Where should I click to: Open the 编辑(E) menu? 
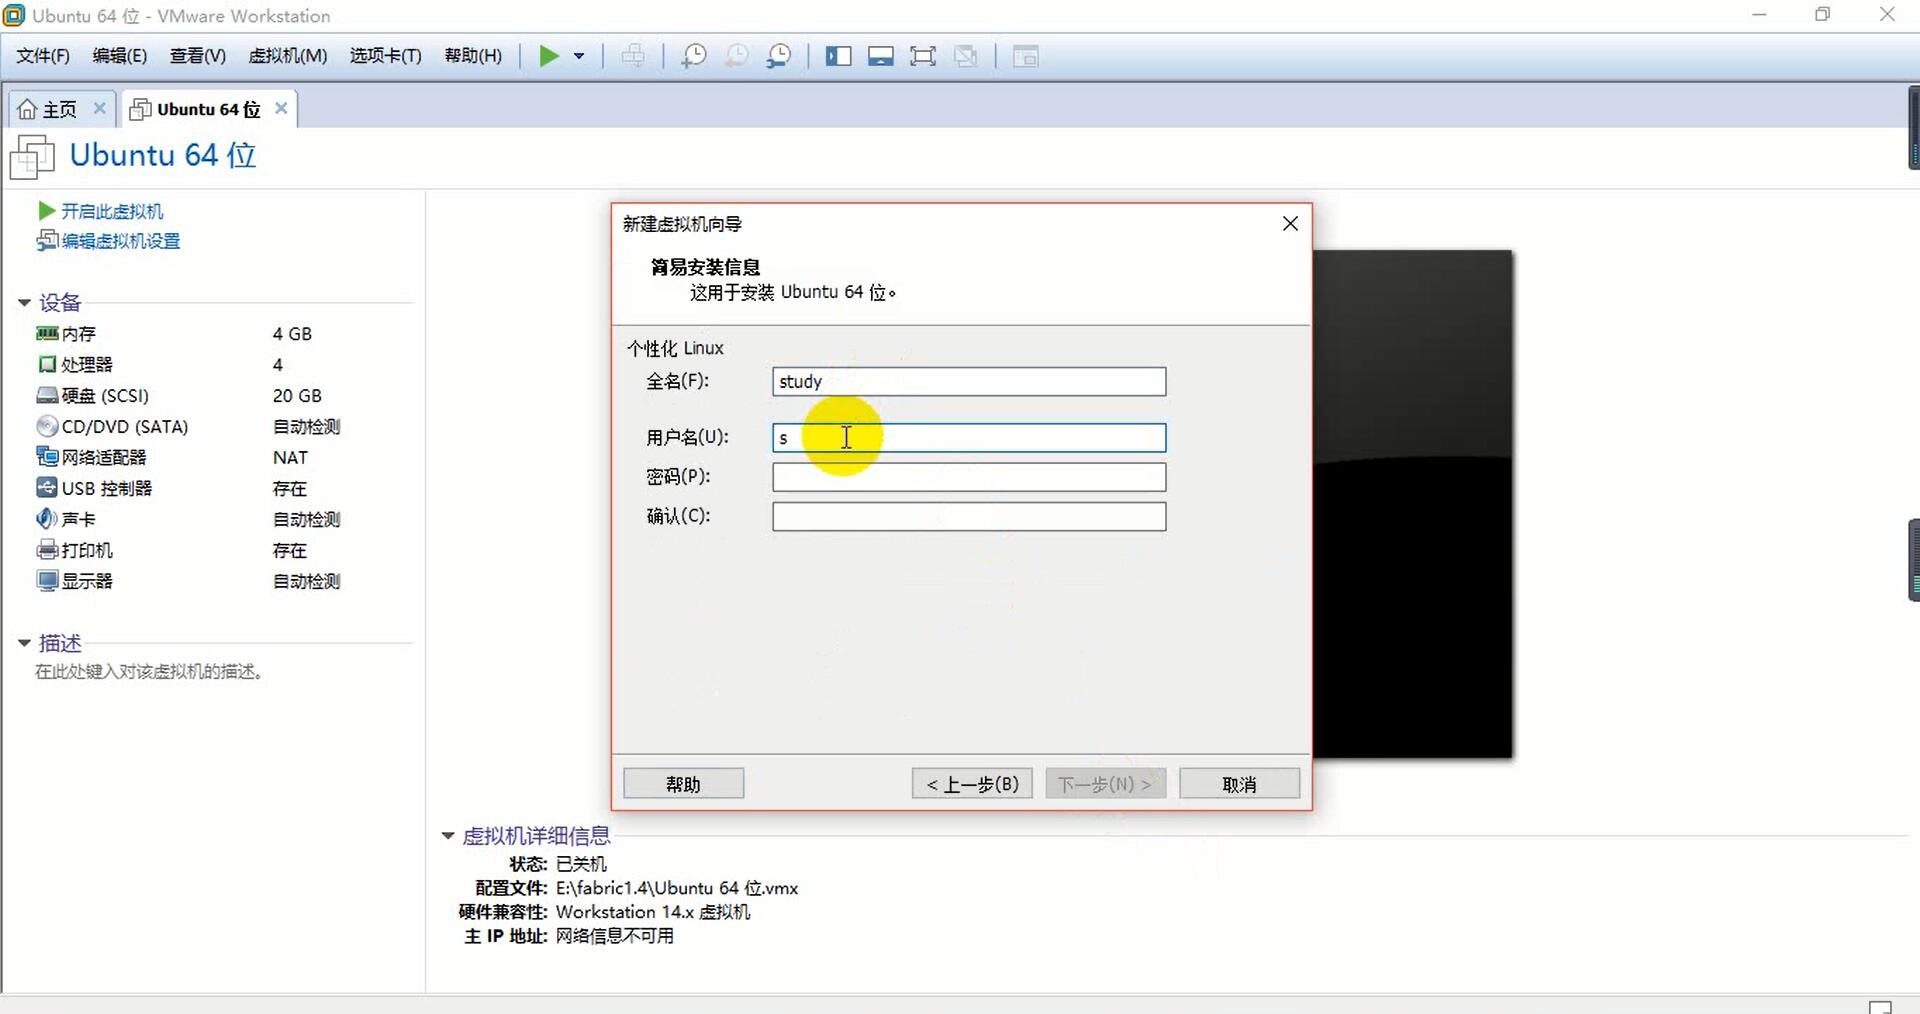click(119, 56)
